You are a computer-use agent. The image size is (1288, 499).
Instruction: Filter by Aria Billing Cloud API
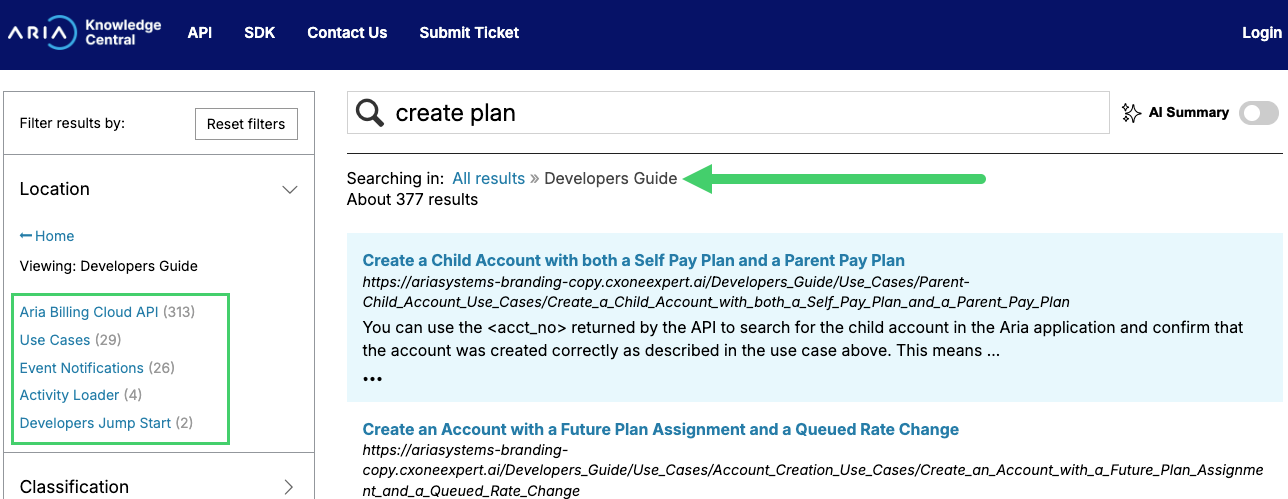[x=89, y=312]
